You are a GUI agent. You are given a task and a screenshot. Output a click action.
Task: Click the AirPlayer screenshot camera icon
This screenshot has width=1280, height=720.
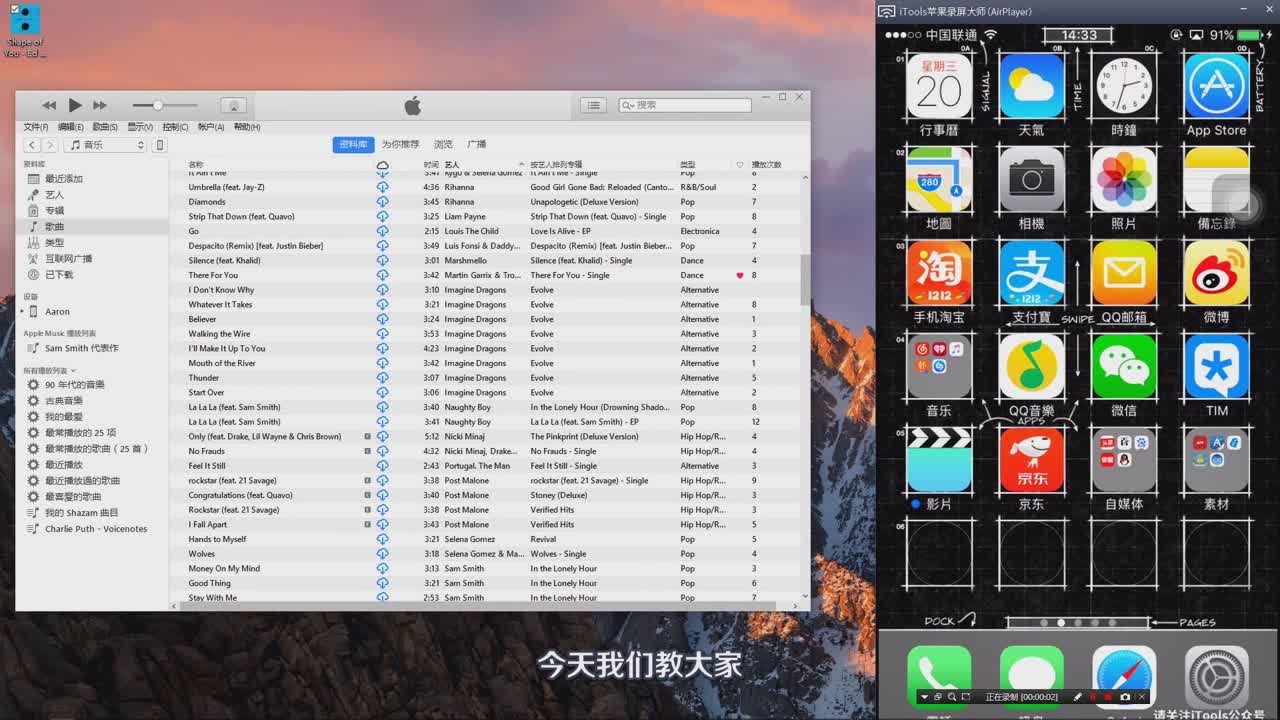(1125, 697)
